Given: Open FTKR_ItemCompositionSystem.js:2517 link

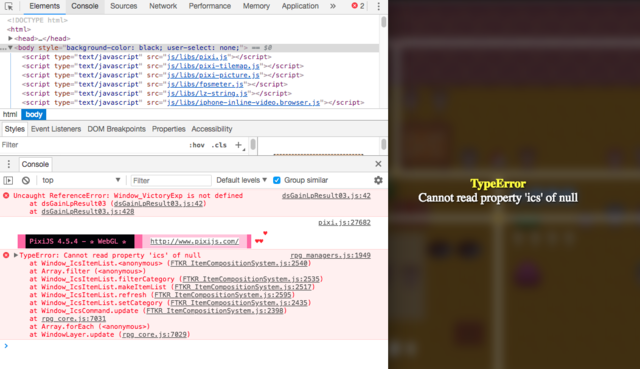Looking at the screenshot, I should pos(243,287).
